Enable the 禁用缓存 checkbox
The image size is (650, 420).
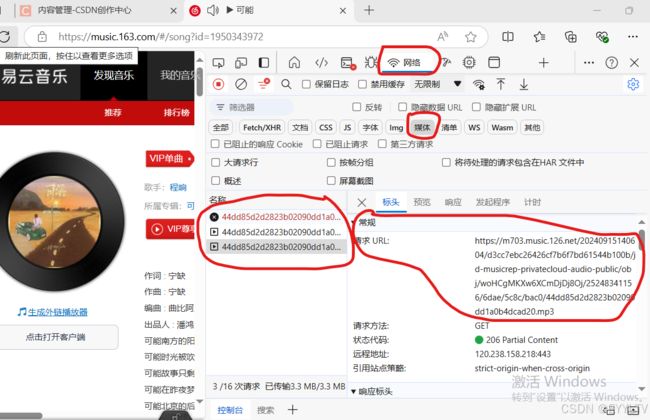point(362,84)
